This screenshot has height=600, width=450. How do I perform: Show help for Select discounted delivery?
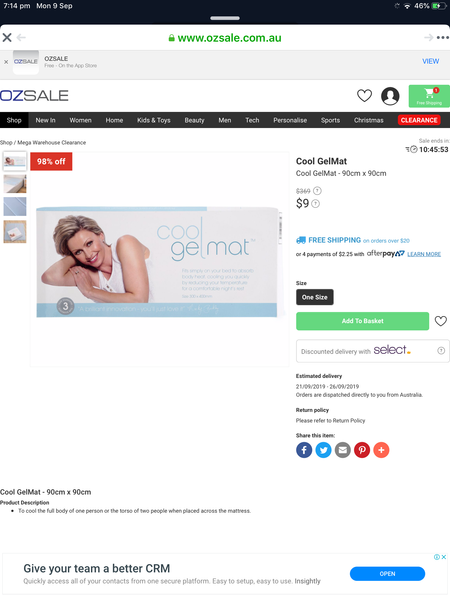click(441, 351)
